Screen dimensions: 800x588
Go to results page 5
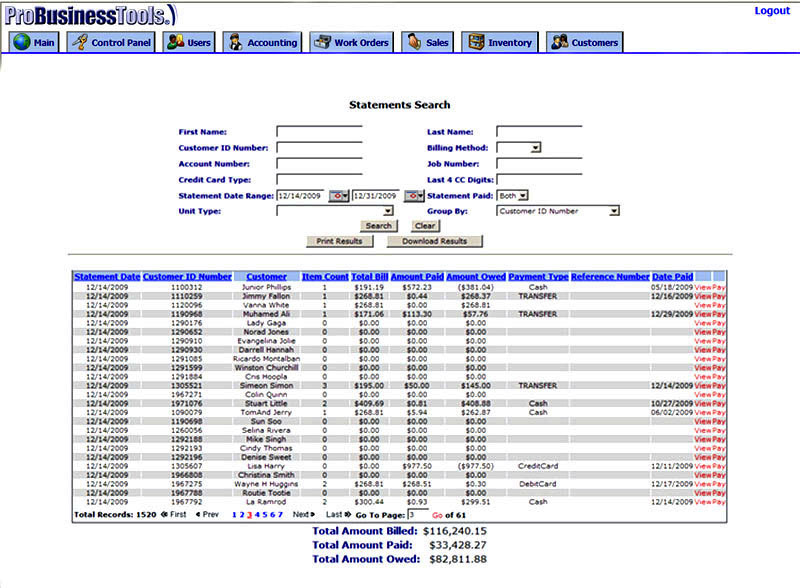pyautogui.click(x=265, y=514)
